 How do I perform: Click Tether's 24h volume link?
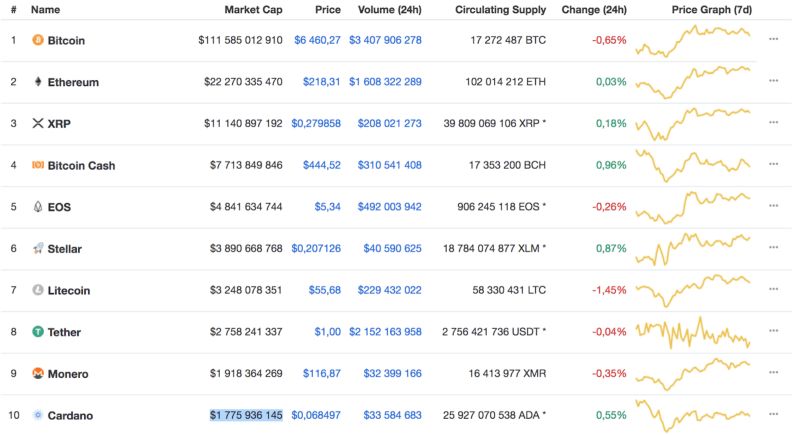[385, 332]
